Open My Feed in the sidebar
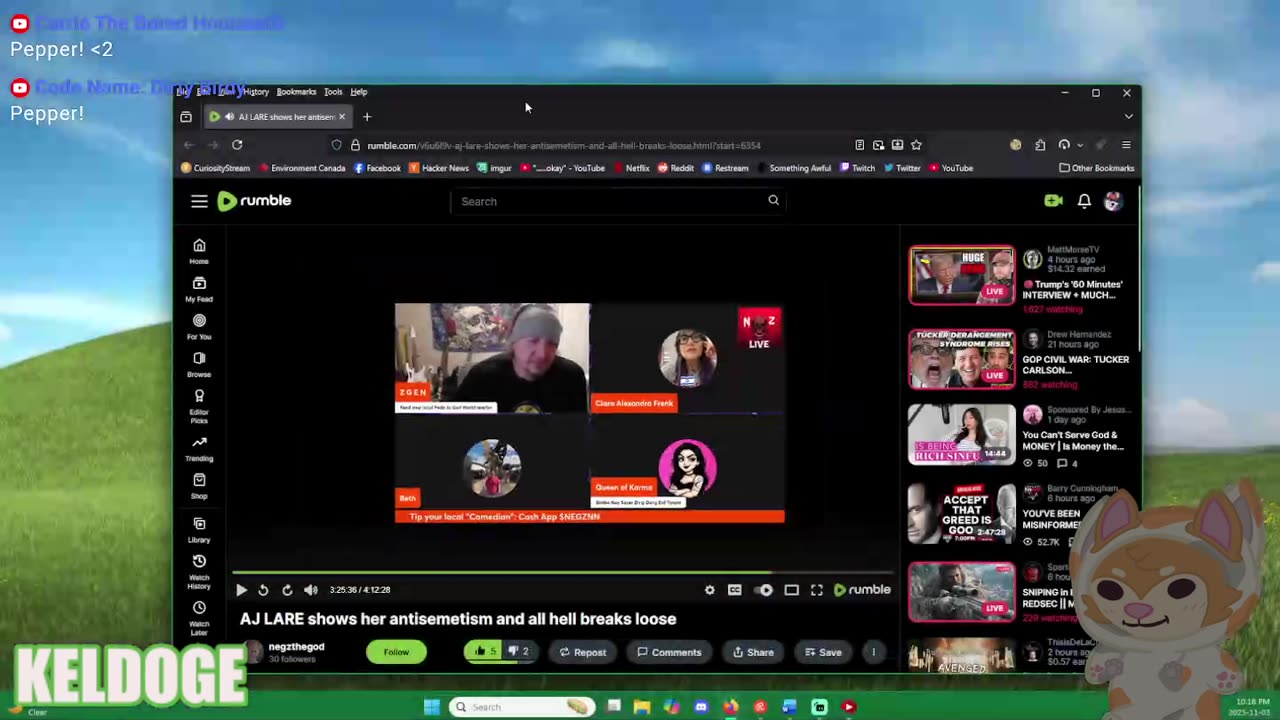The width and height of the screenshot is (1280, 720). (x=199, y=289)
